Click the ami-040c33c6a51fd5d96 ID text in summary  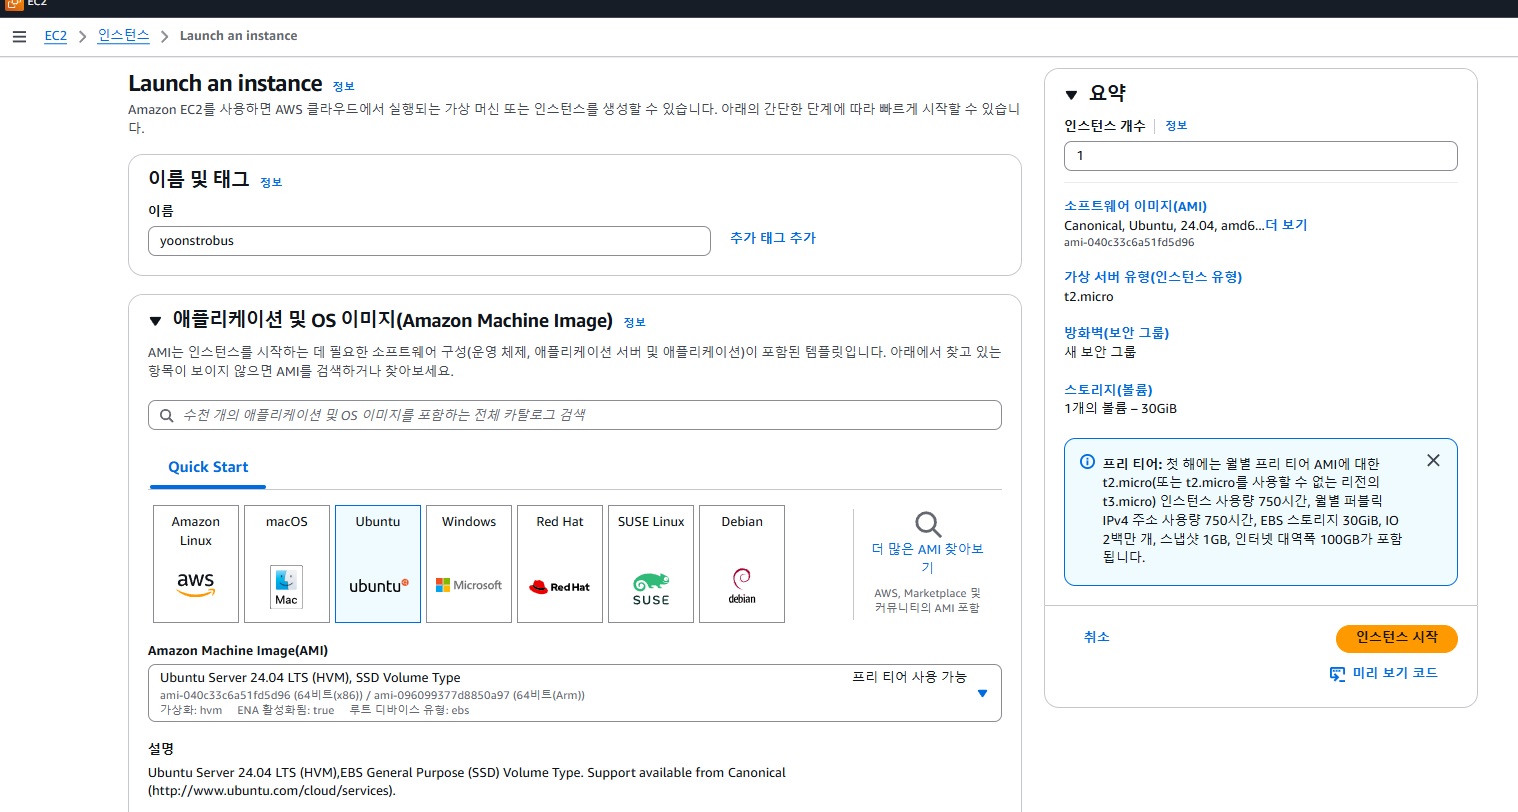1129,243
